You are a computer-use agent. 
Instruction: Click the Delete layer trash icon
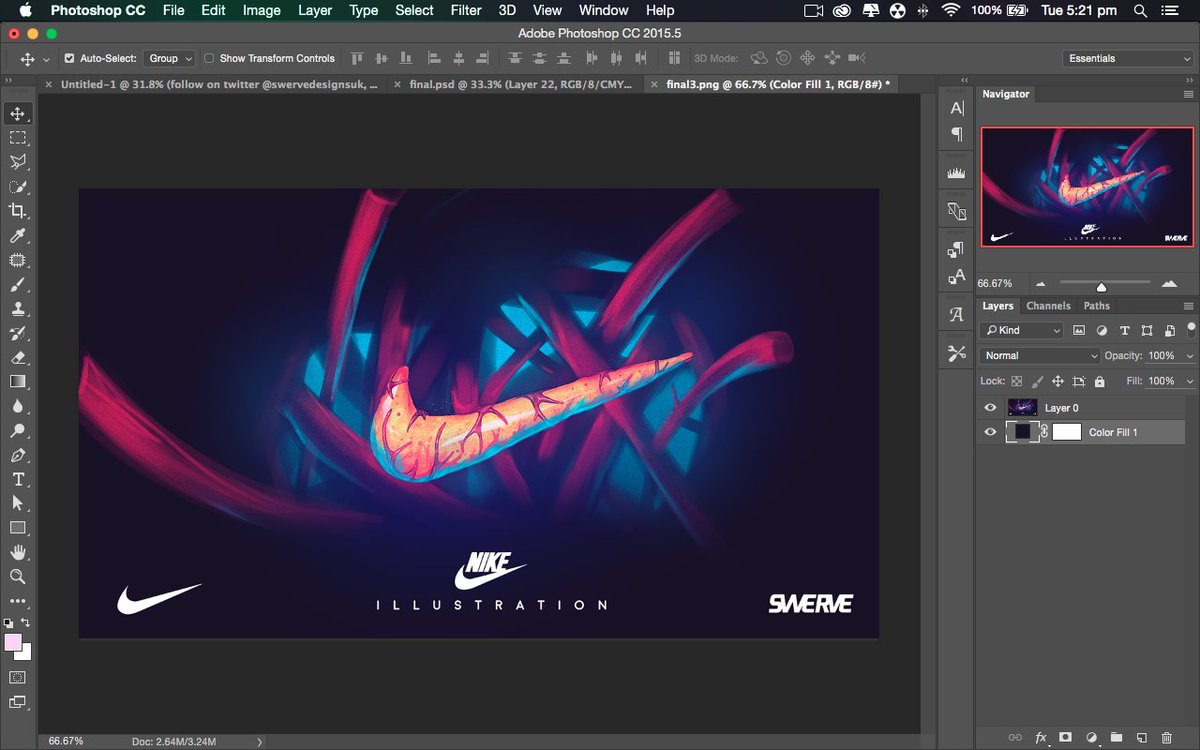1165,737
